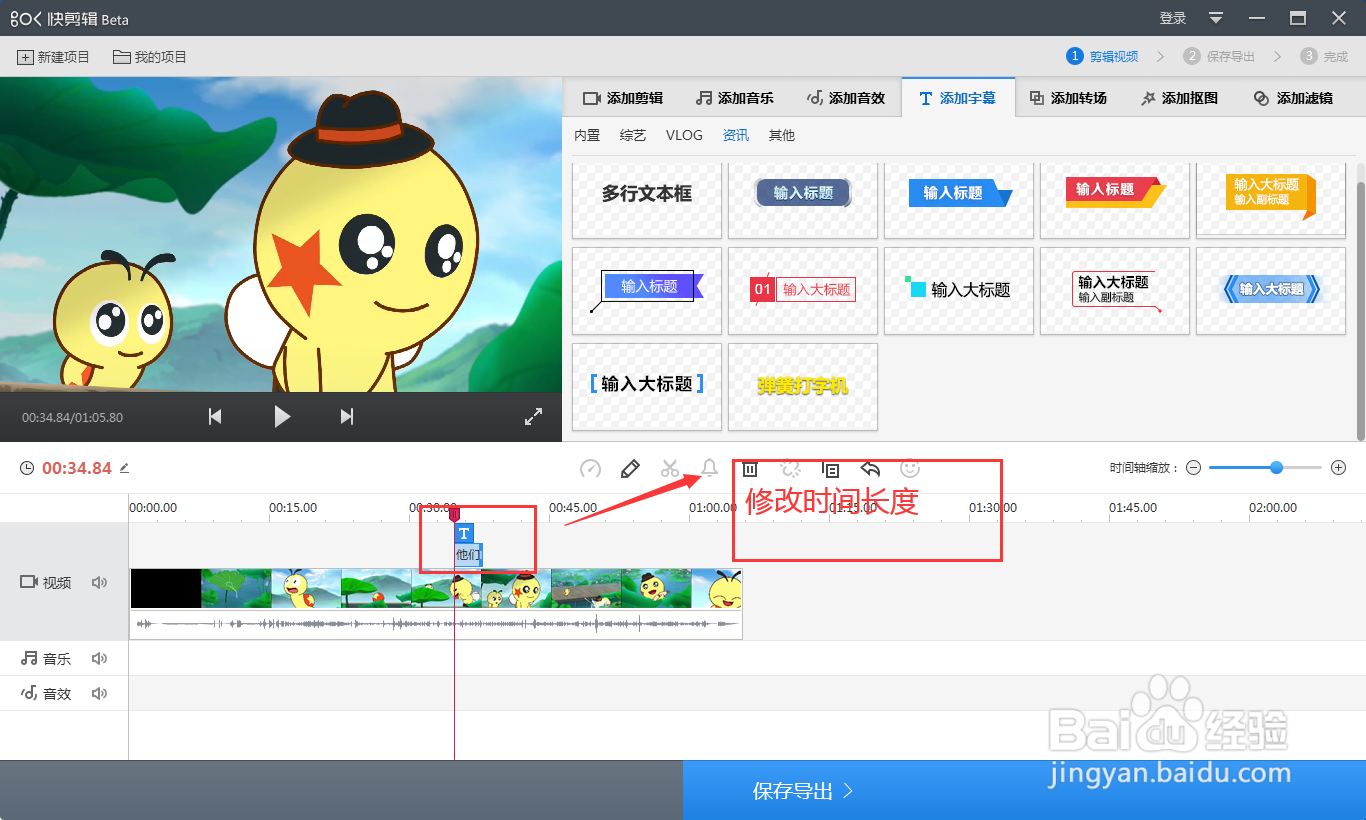Click the scissors split tool
The width and height of the screenshot is (1366, 820).
pyautogui.click(x=670, y=468)
